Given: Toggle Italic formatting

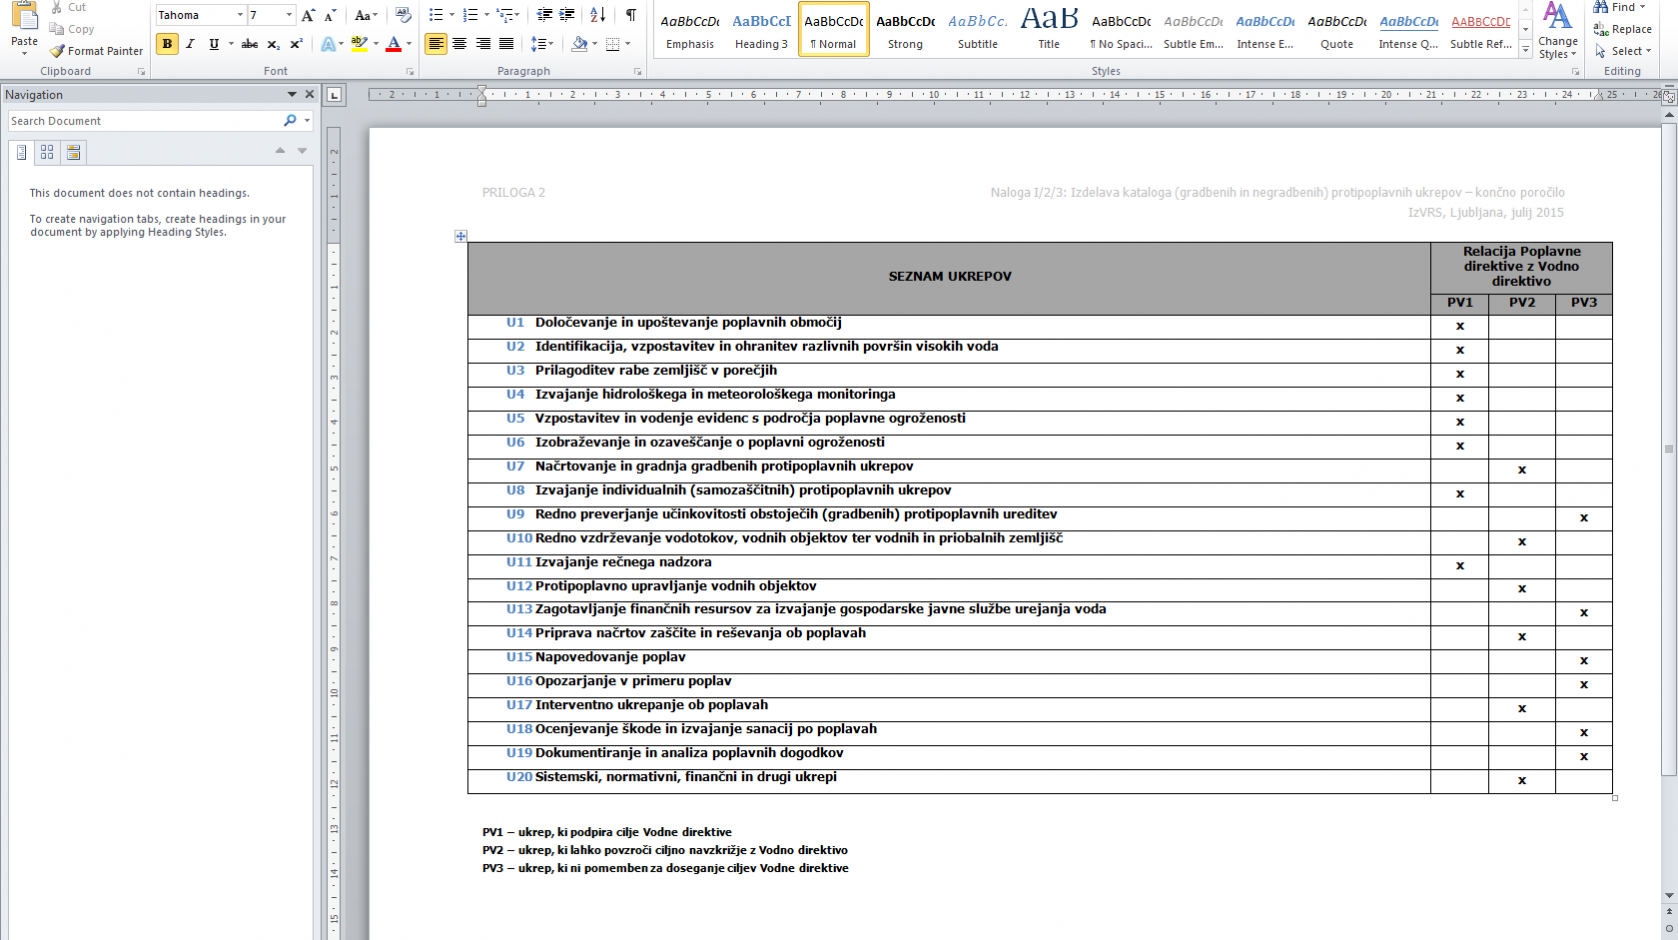Looking at the screenshot, I should (x=190, y=44).
